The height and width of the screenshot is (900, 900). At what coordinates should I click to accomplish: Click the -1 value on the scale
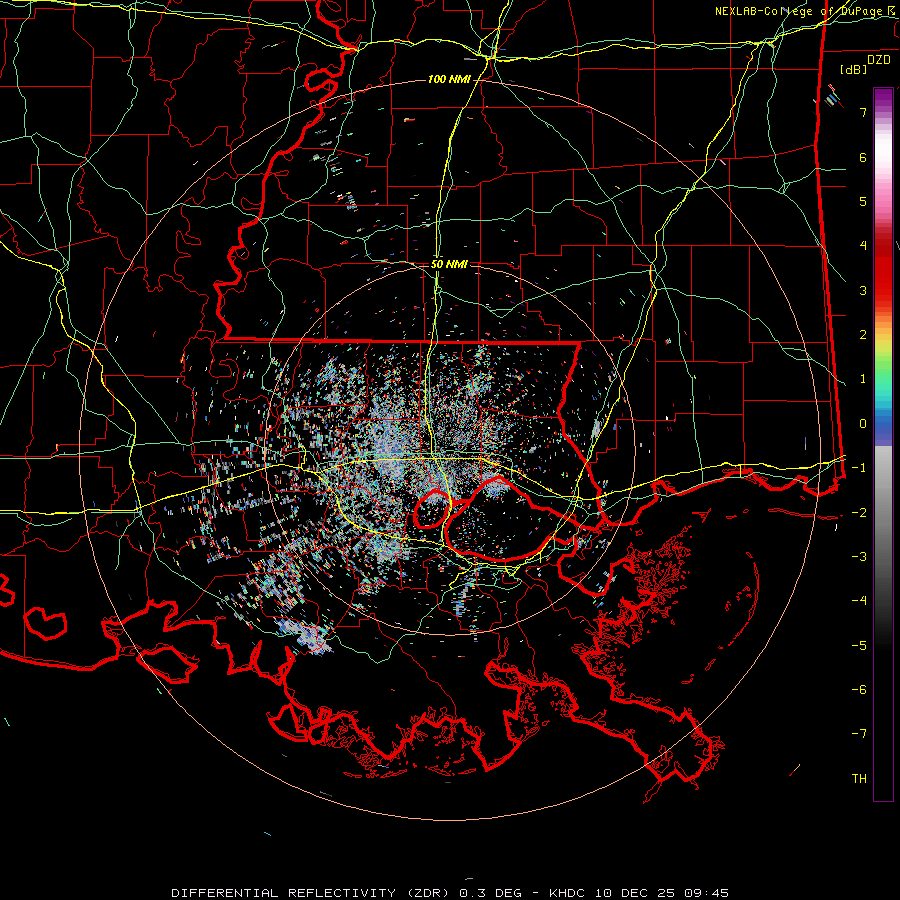pos(859,468)
